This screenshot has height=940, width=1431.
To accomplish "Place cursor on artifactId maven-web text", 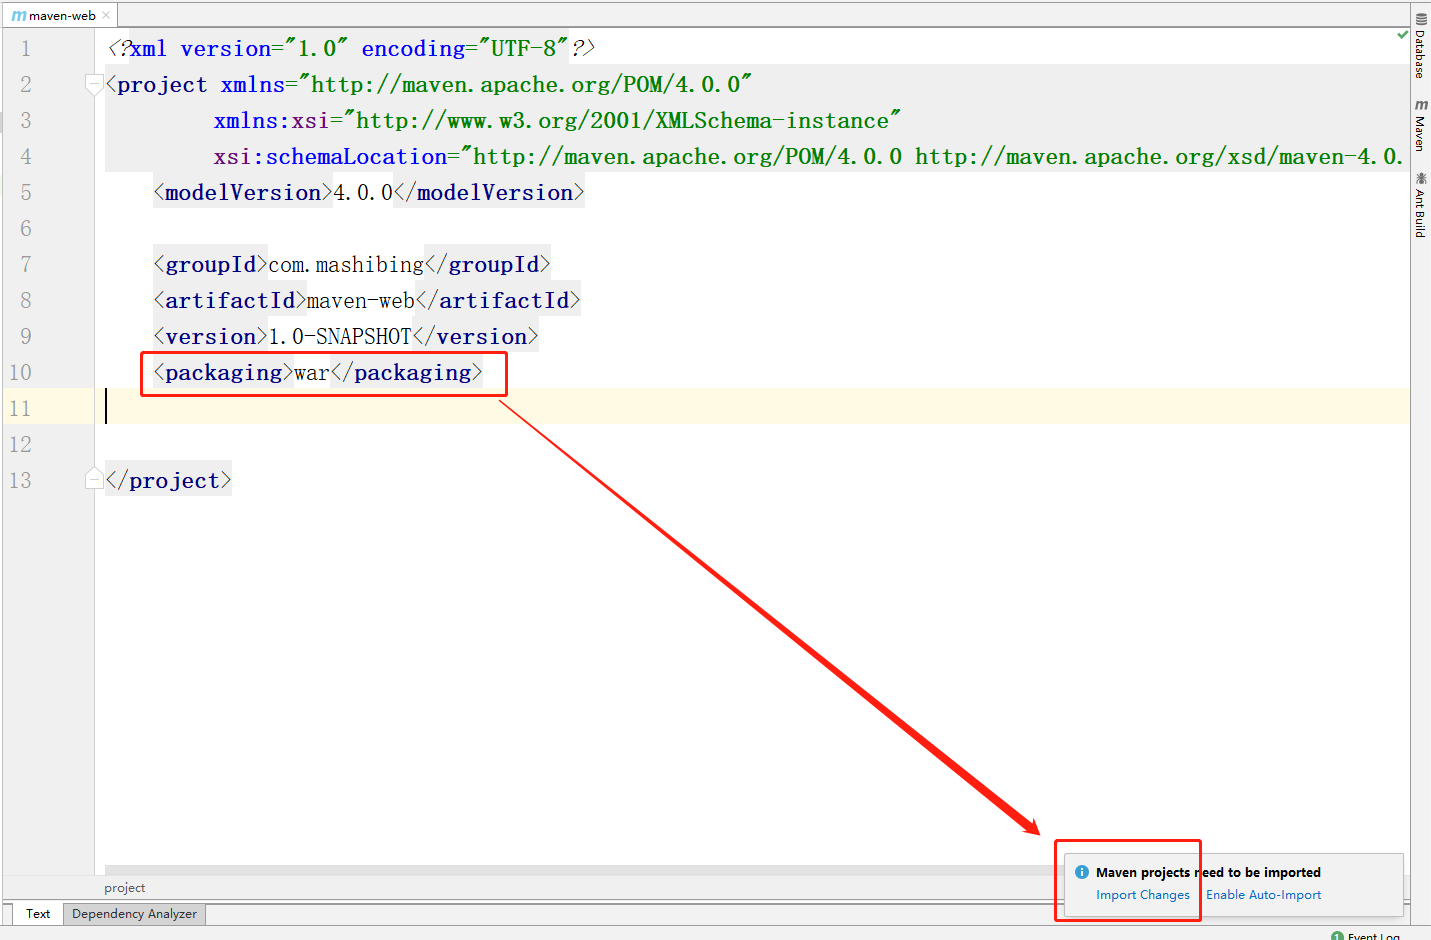I will (x=360, y=301).
